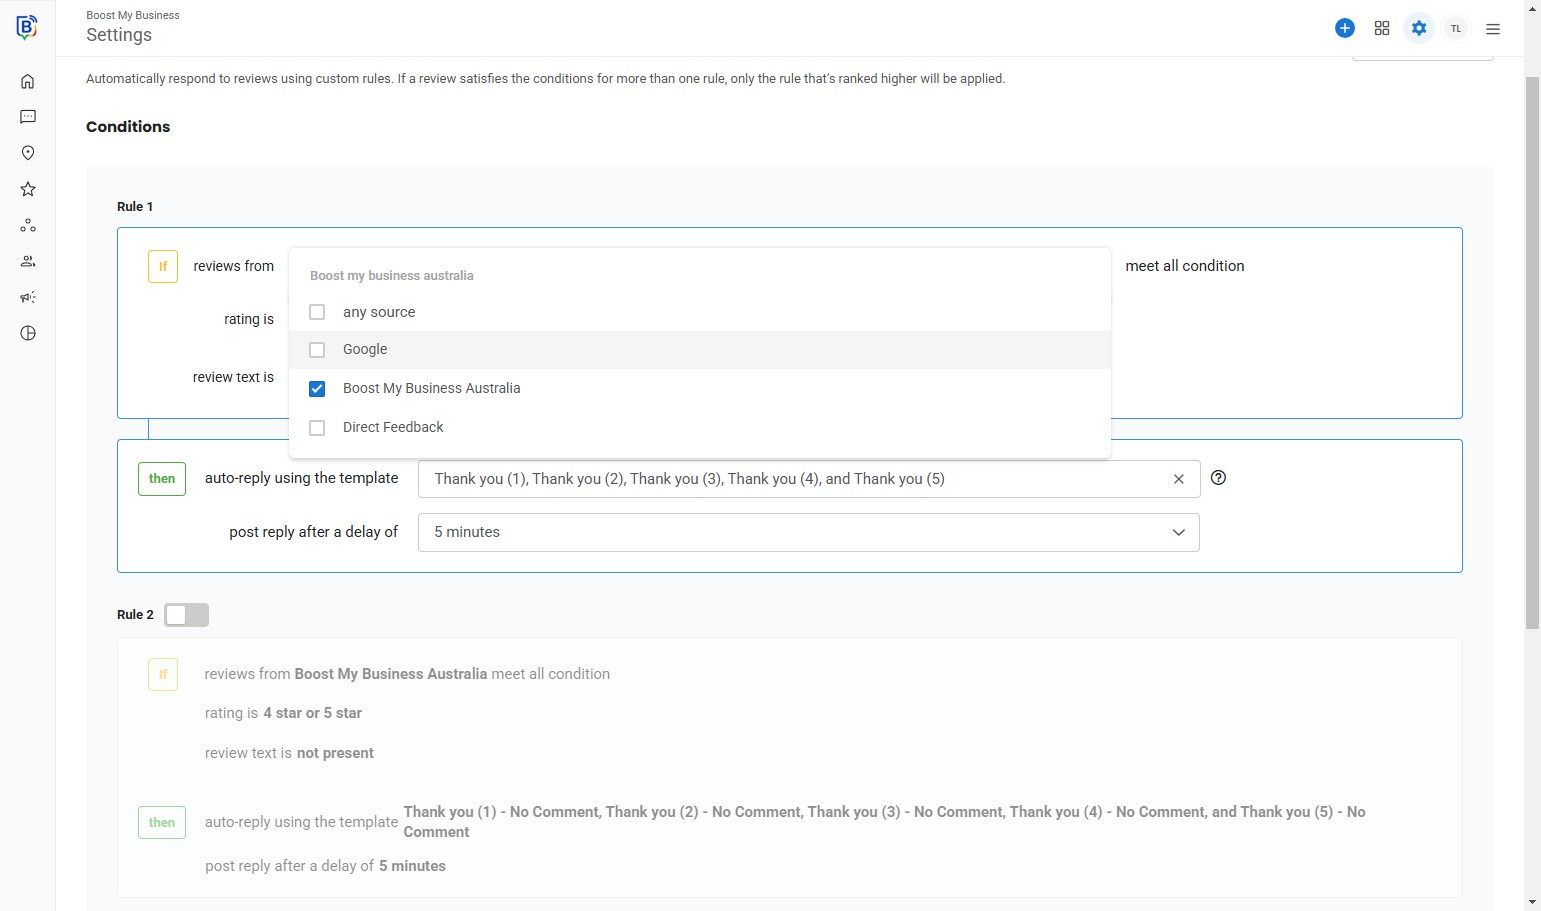The height and width of the screenshot is (911, 1541).
Task: Open the messages inbox sidebar icon
Action: (28, 117)
